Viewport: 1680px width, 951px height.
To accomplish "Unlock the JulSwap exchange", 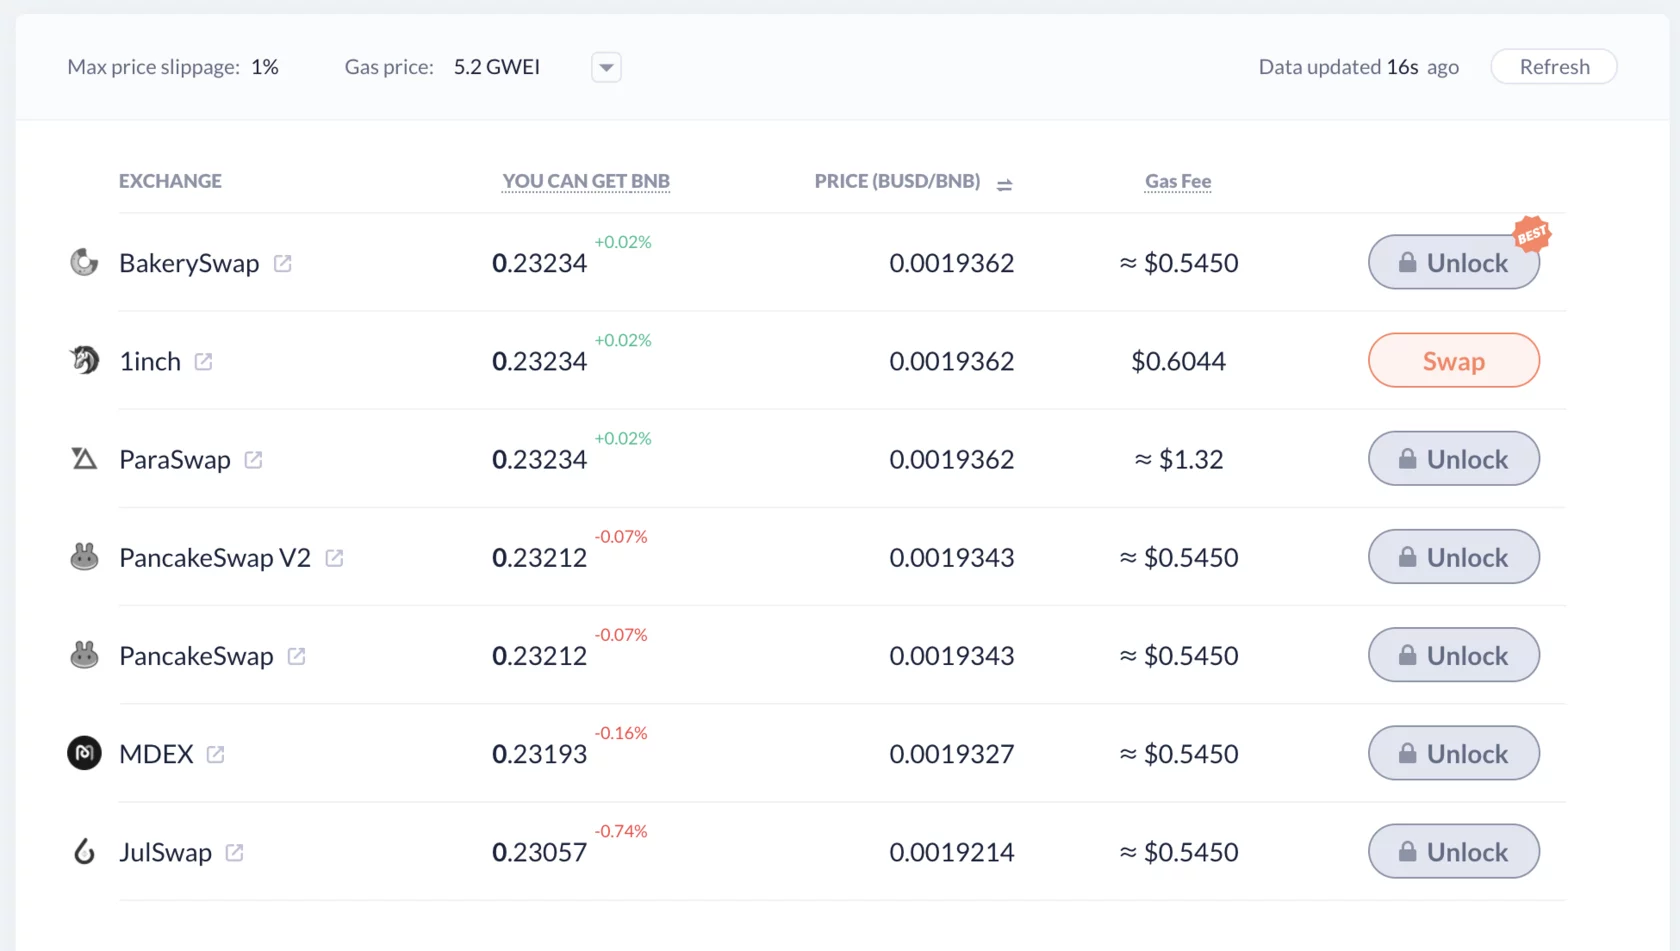I will tap(1454, 851).
